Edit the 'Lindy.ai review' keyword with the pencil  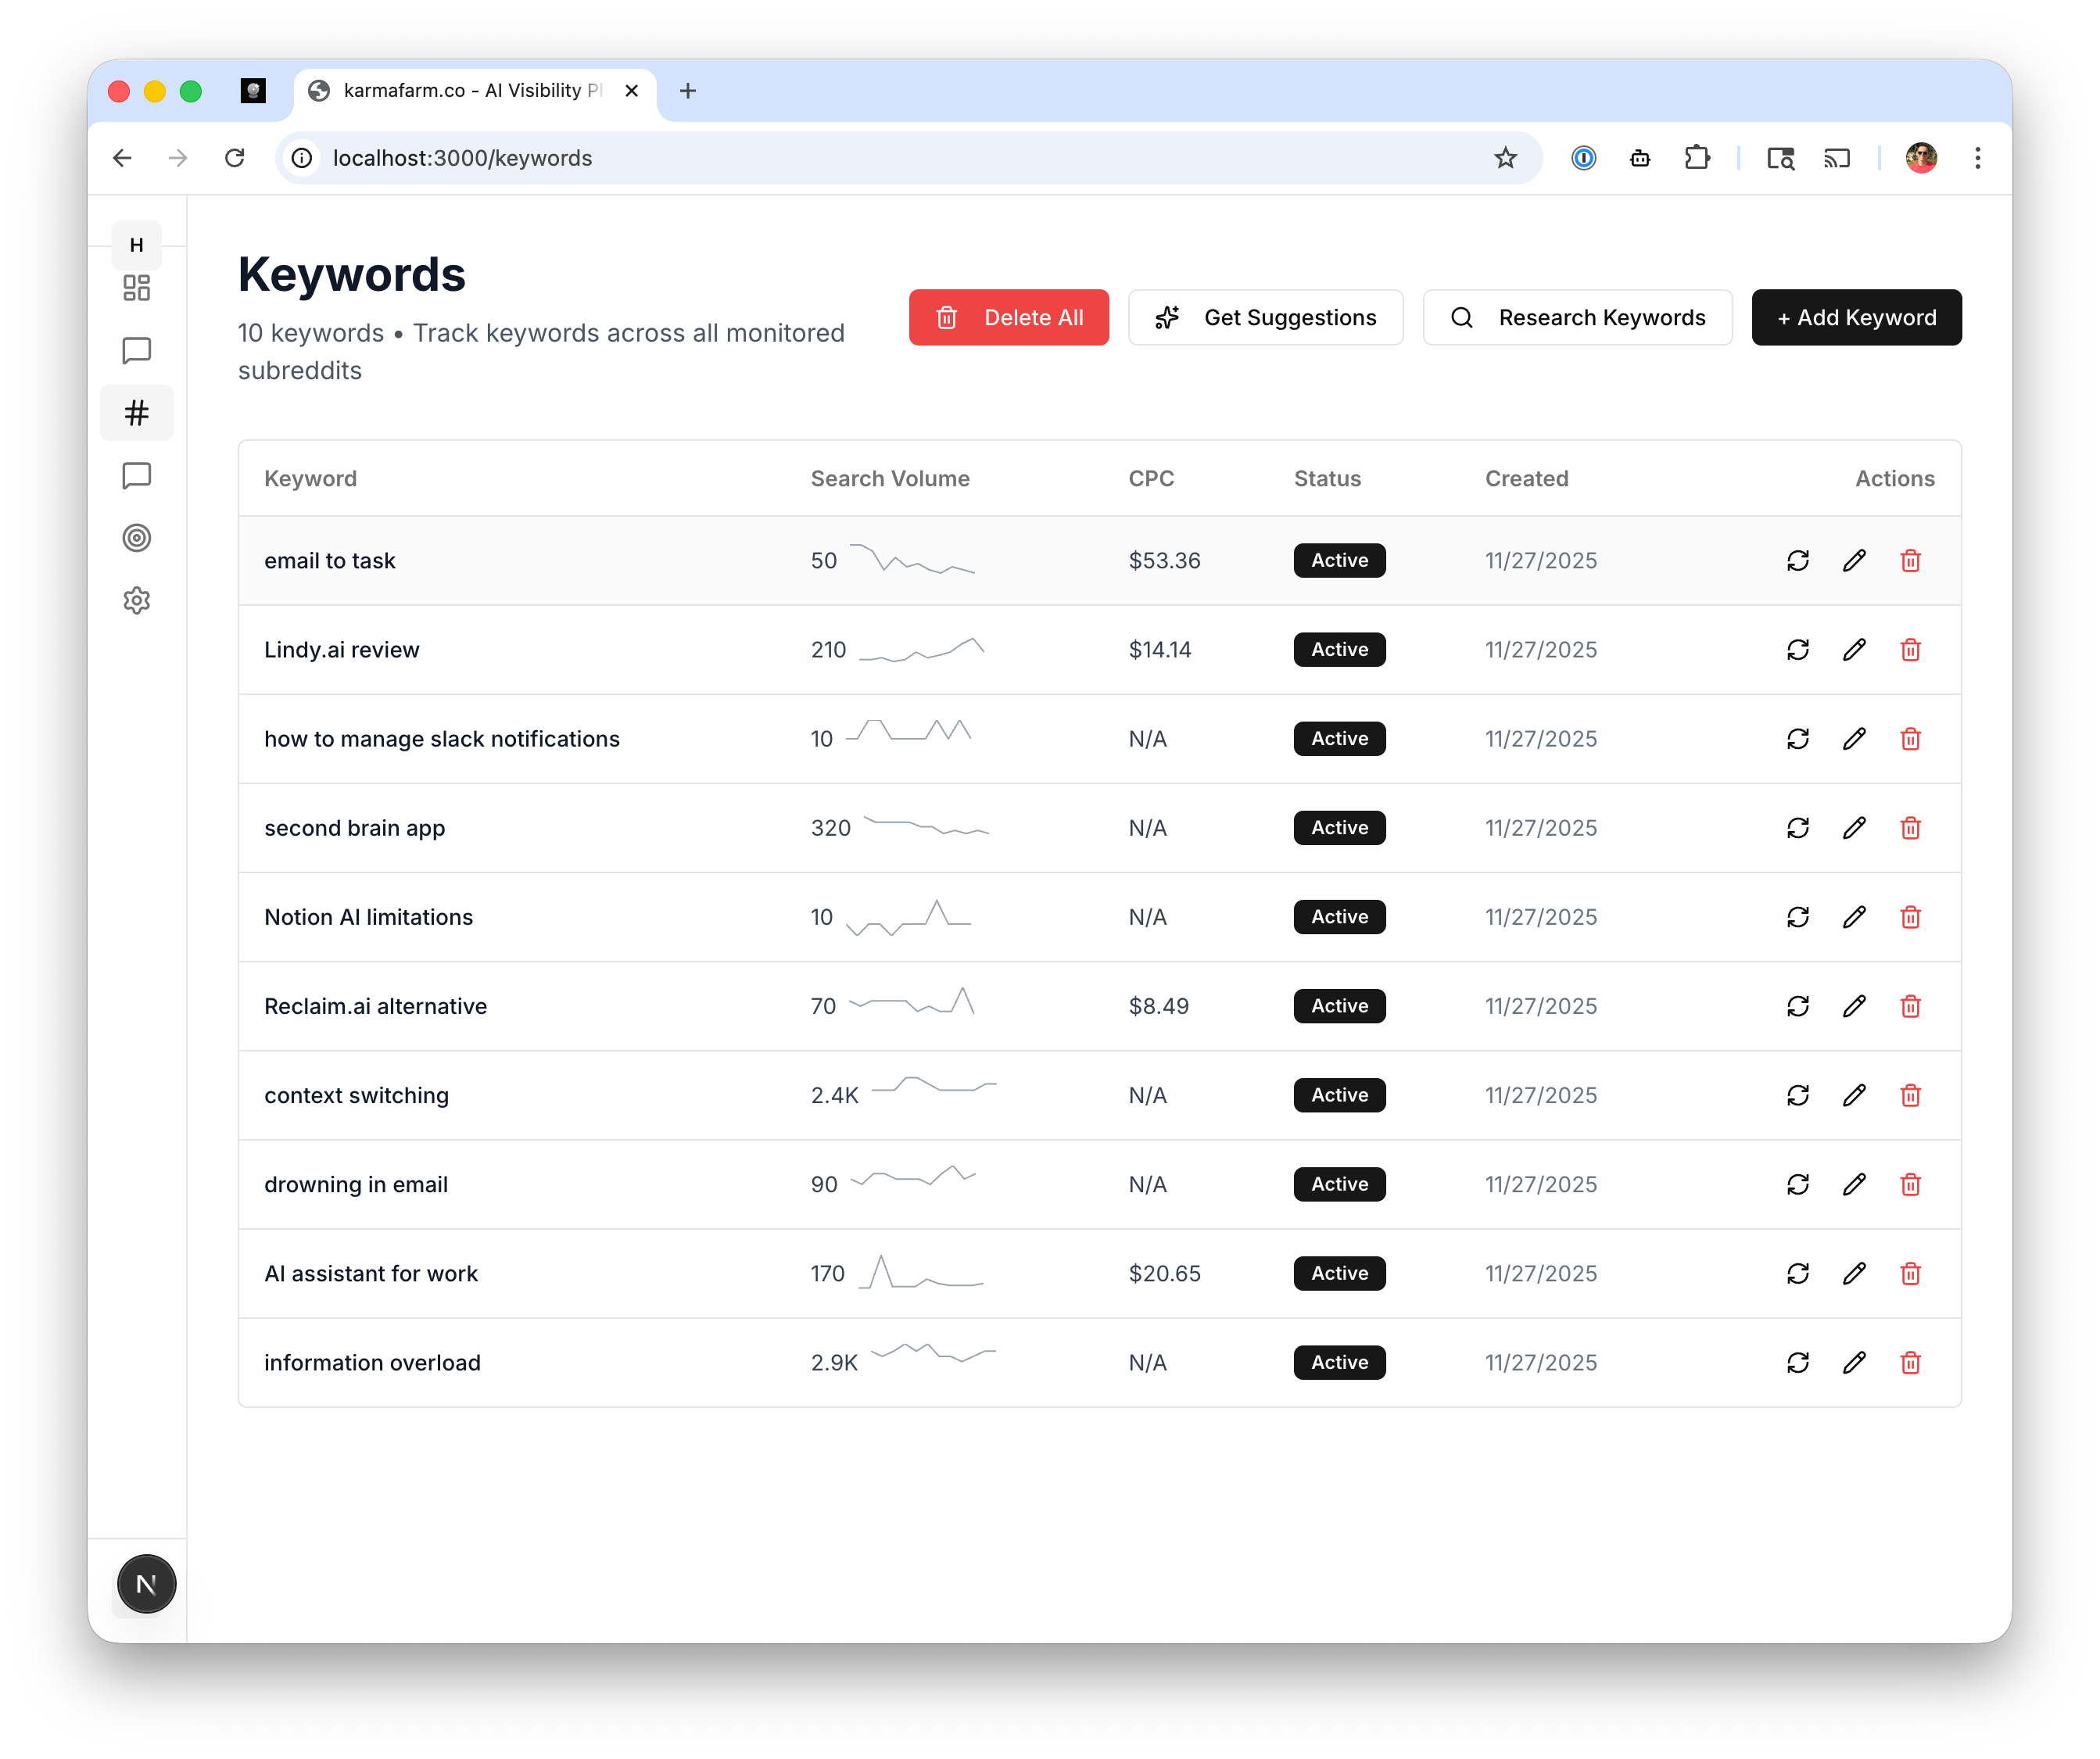pos(1854,649)
